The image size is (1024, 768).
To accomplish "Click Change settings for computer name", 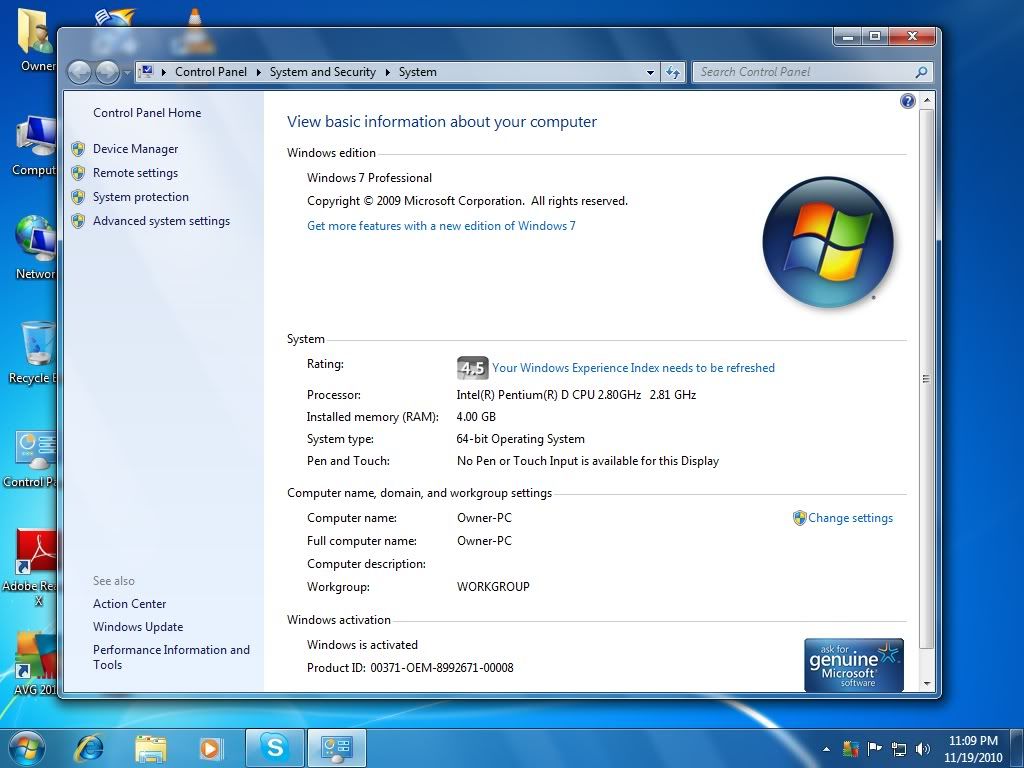I will 850,518.
